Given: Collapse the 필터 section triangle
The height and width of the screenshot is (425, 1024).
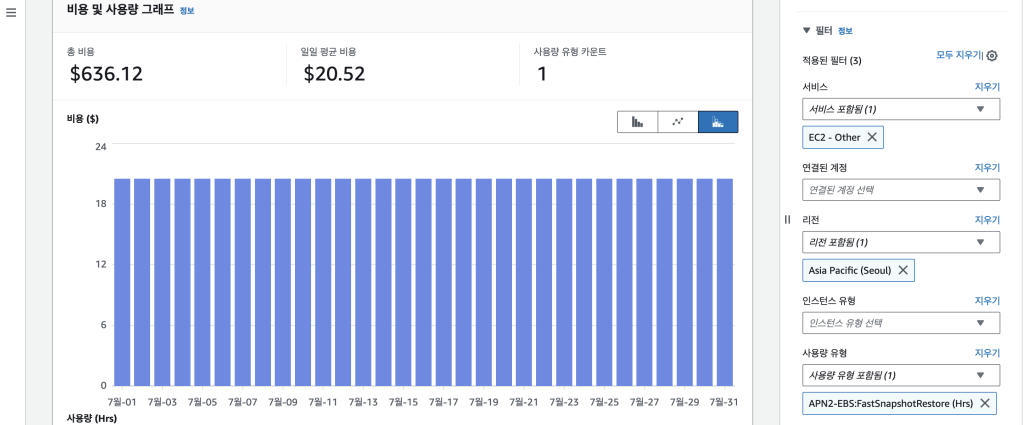Looking at the screenshot, I should 807,31.
